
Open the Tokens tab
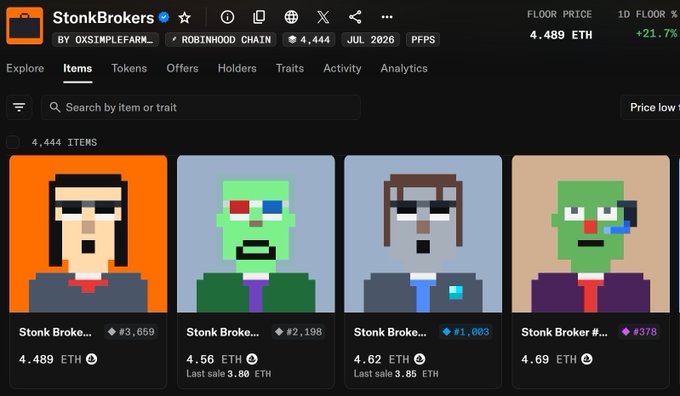point(129,69)
